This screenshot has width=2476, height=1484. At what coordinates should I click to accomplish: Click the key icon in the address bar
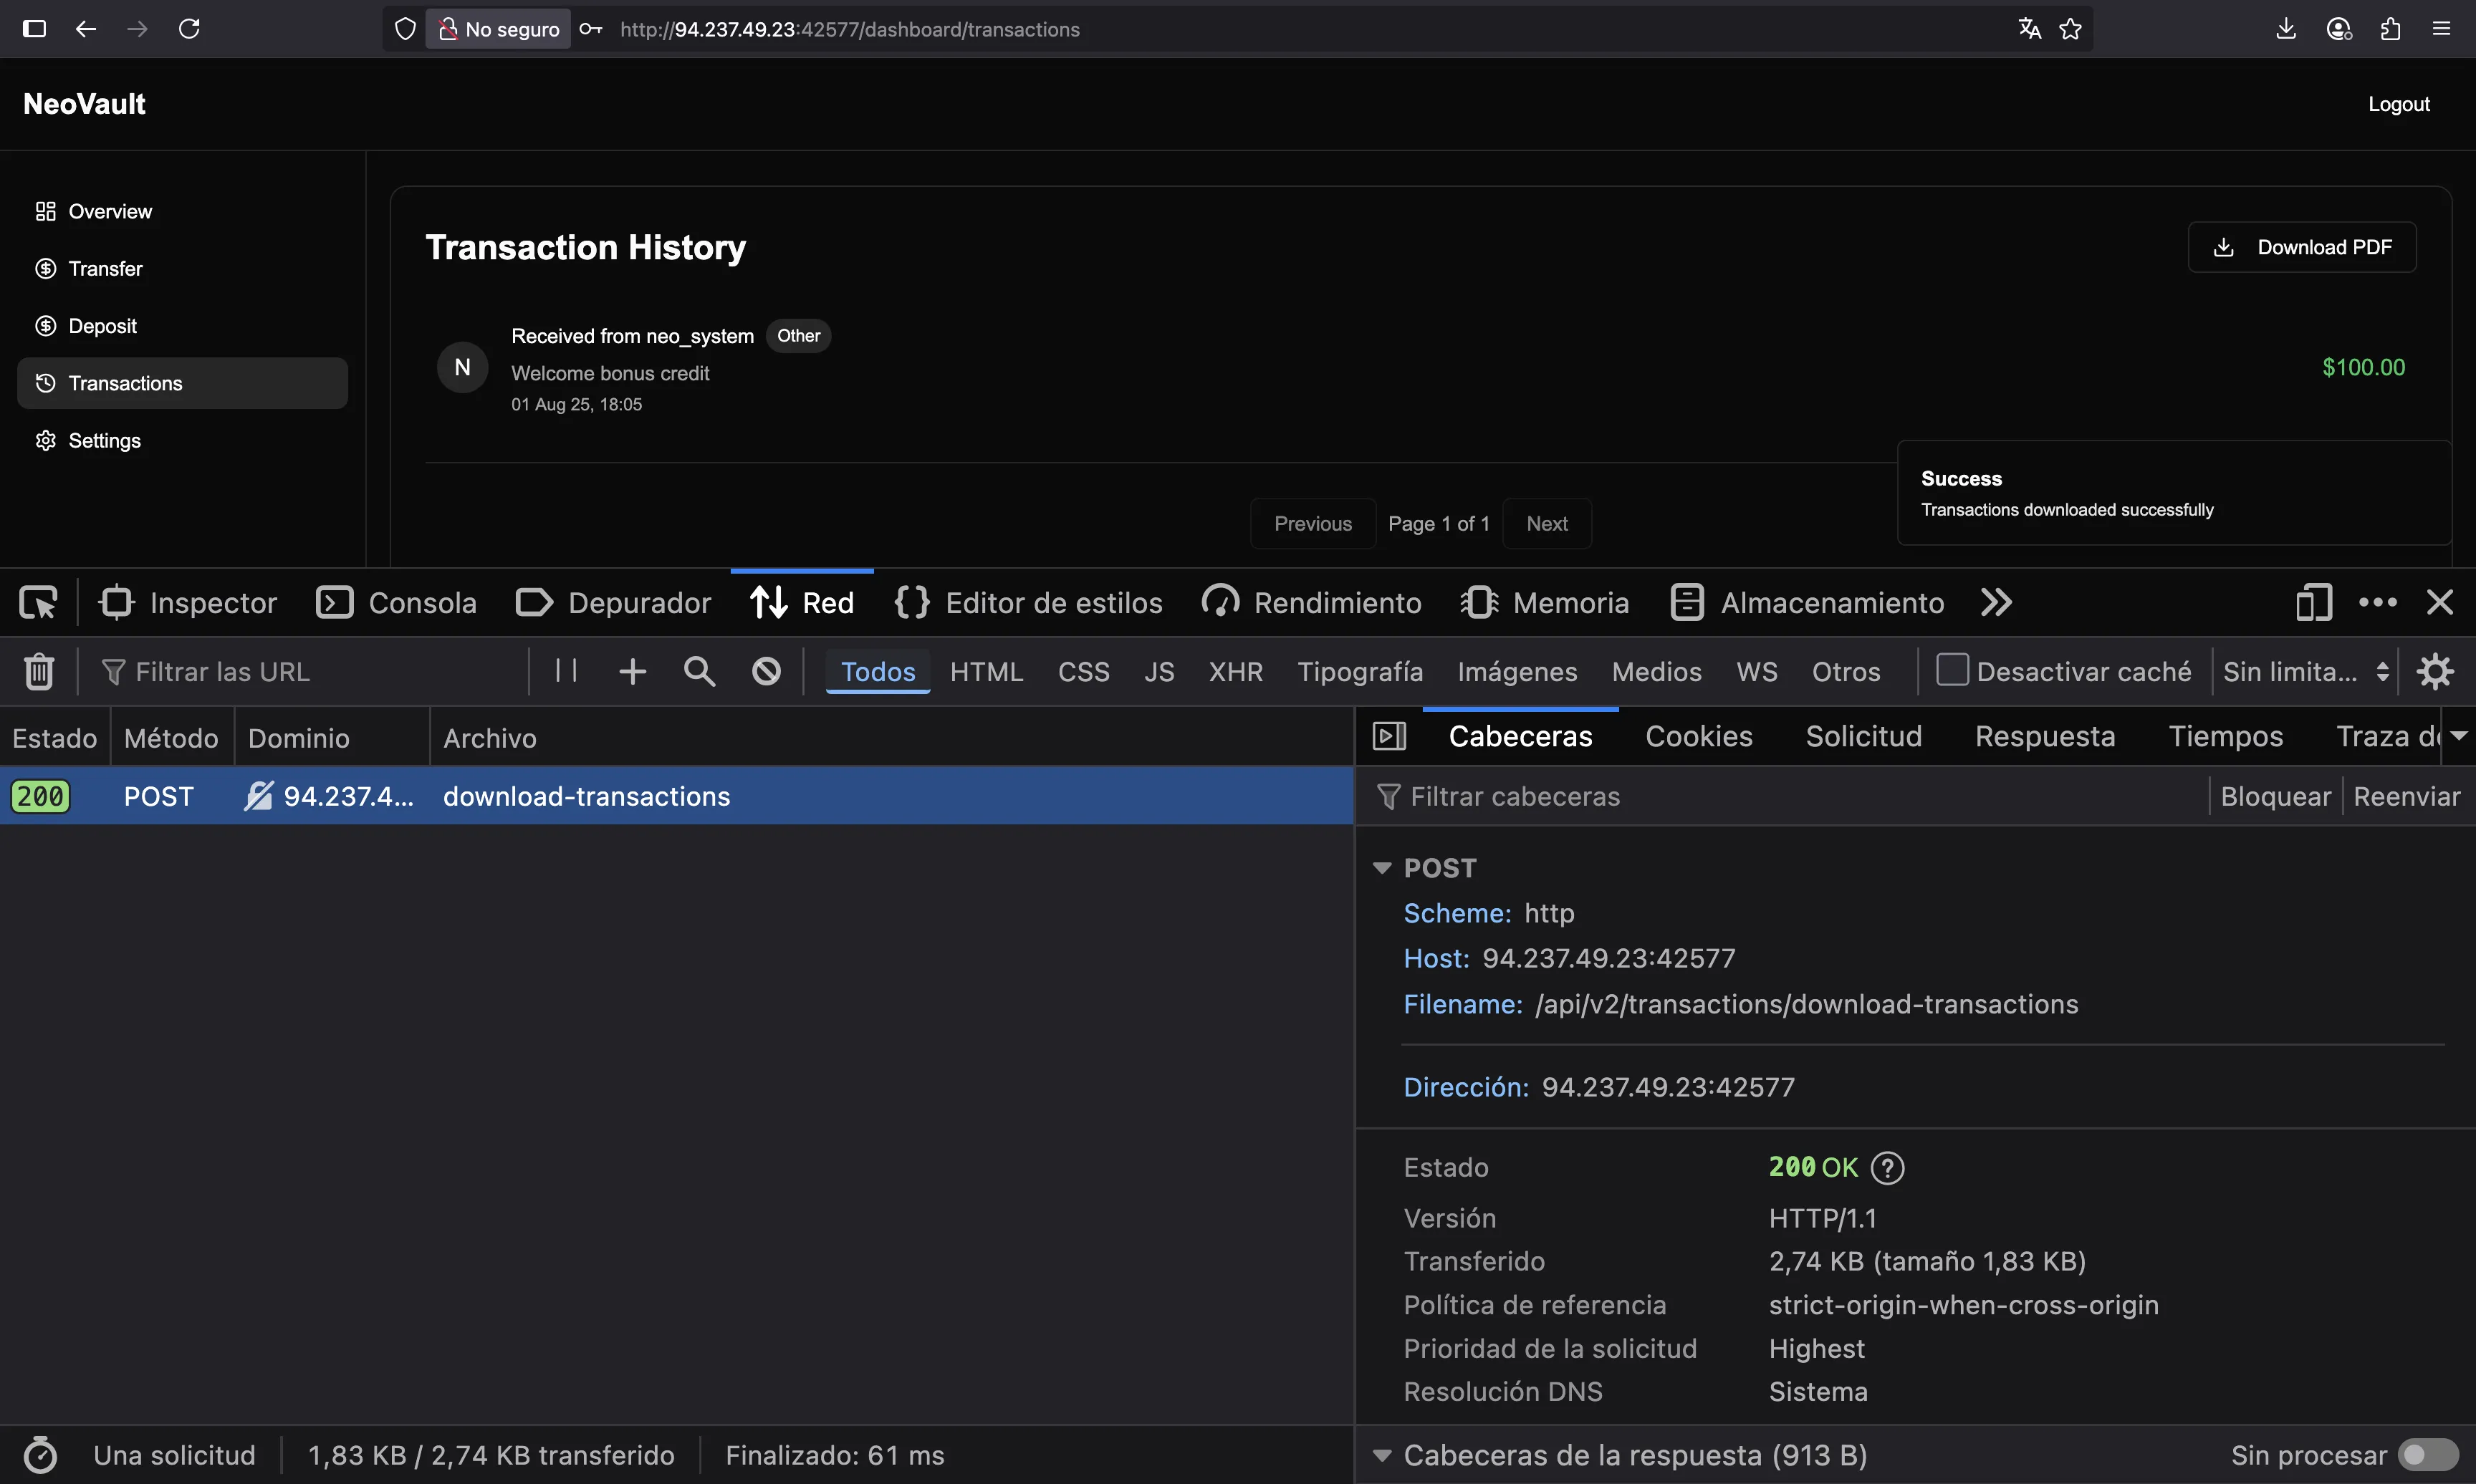point(591,29)
